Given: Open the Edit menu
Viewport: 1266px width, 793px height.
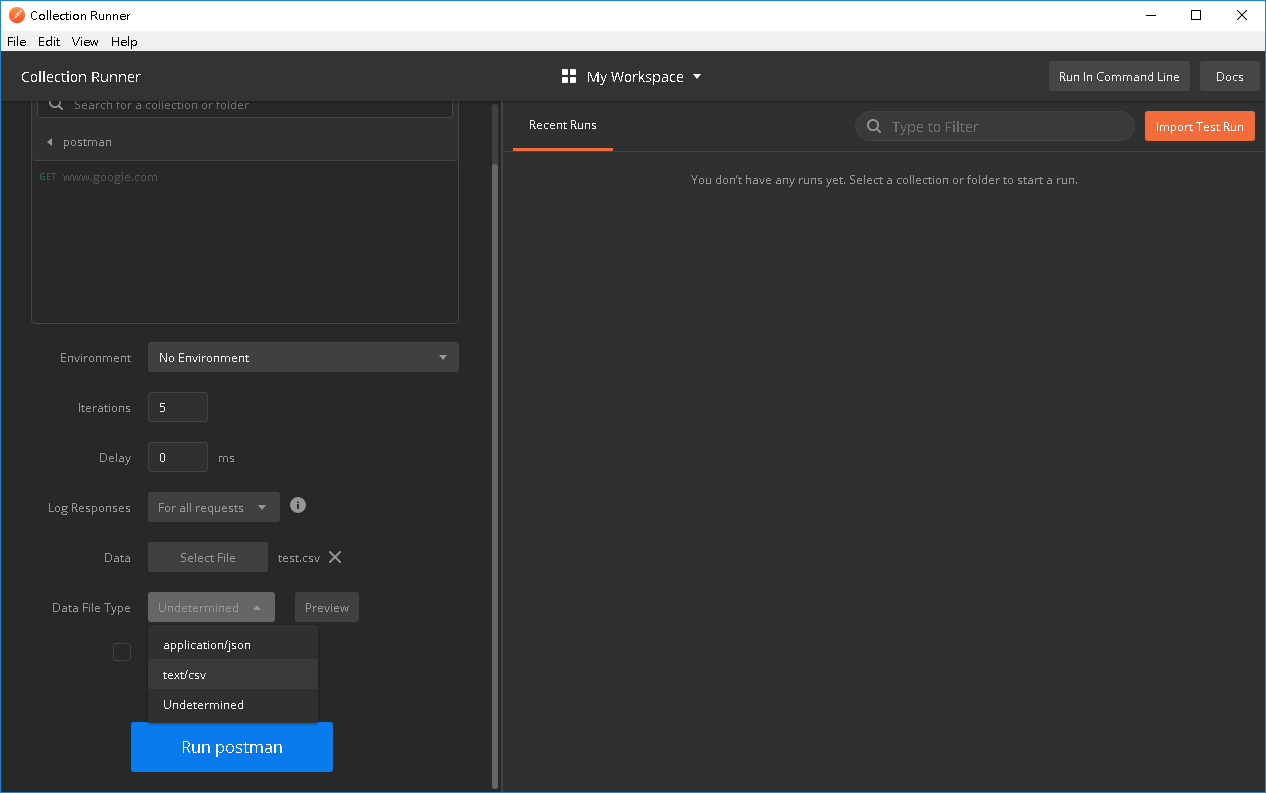Looking at the screenshot, I should tap(49, 42).
